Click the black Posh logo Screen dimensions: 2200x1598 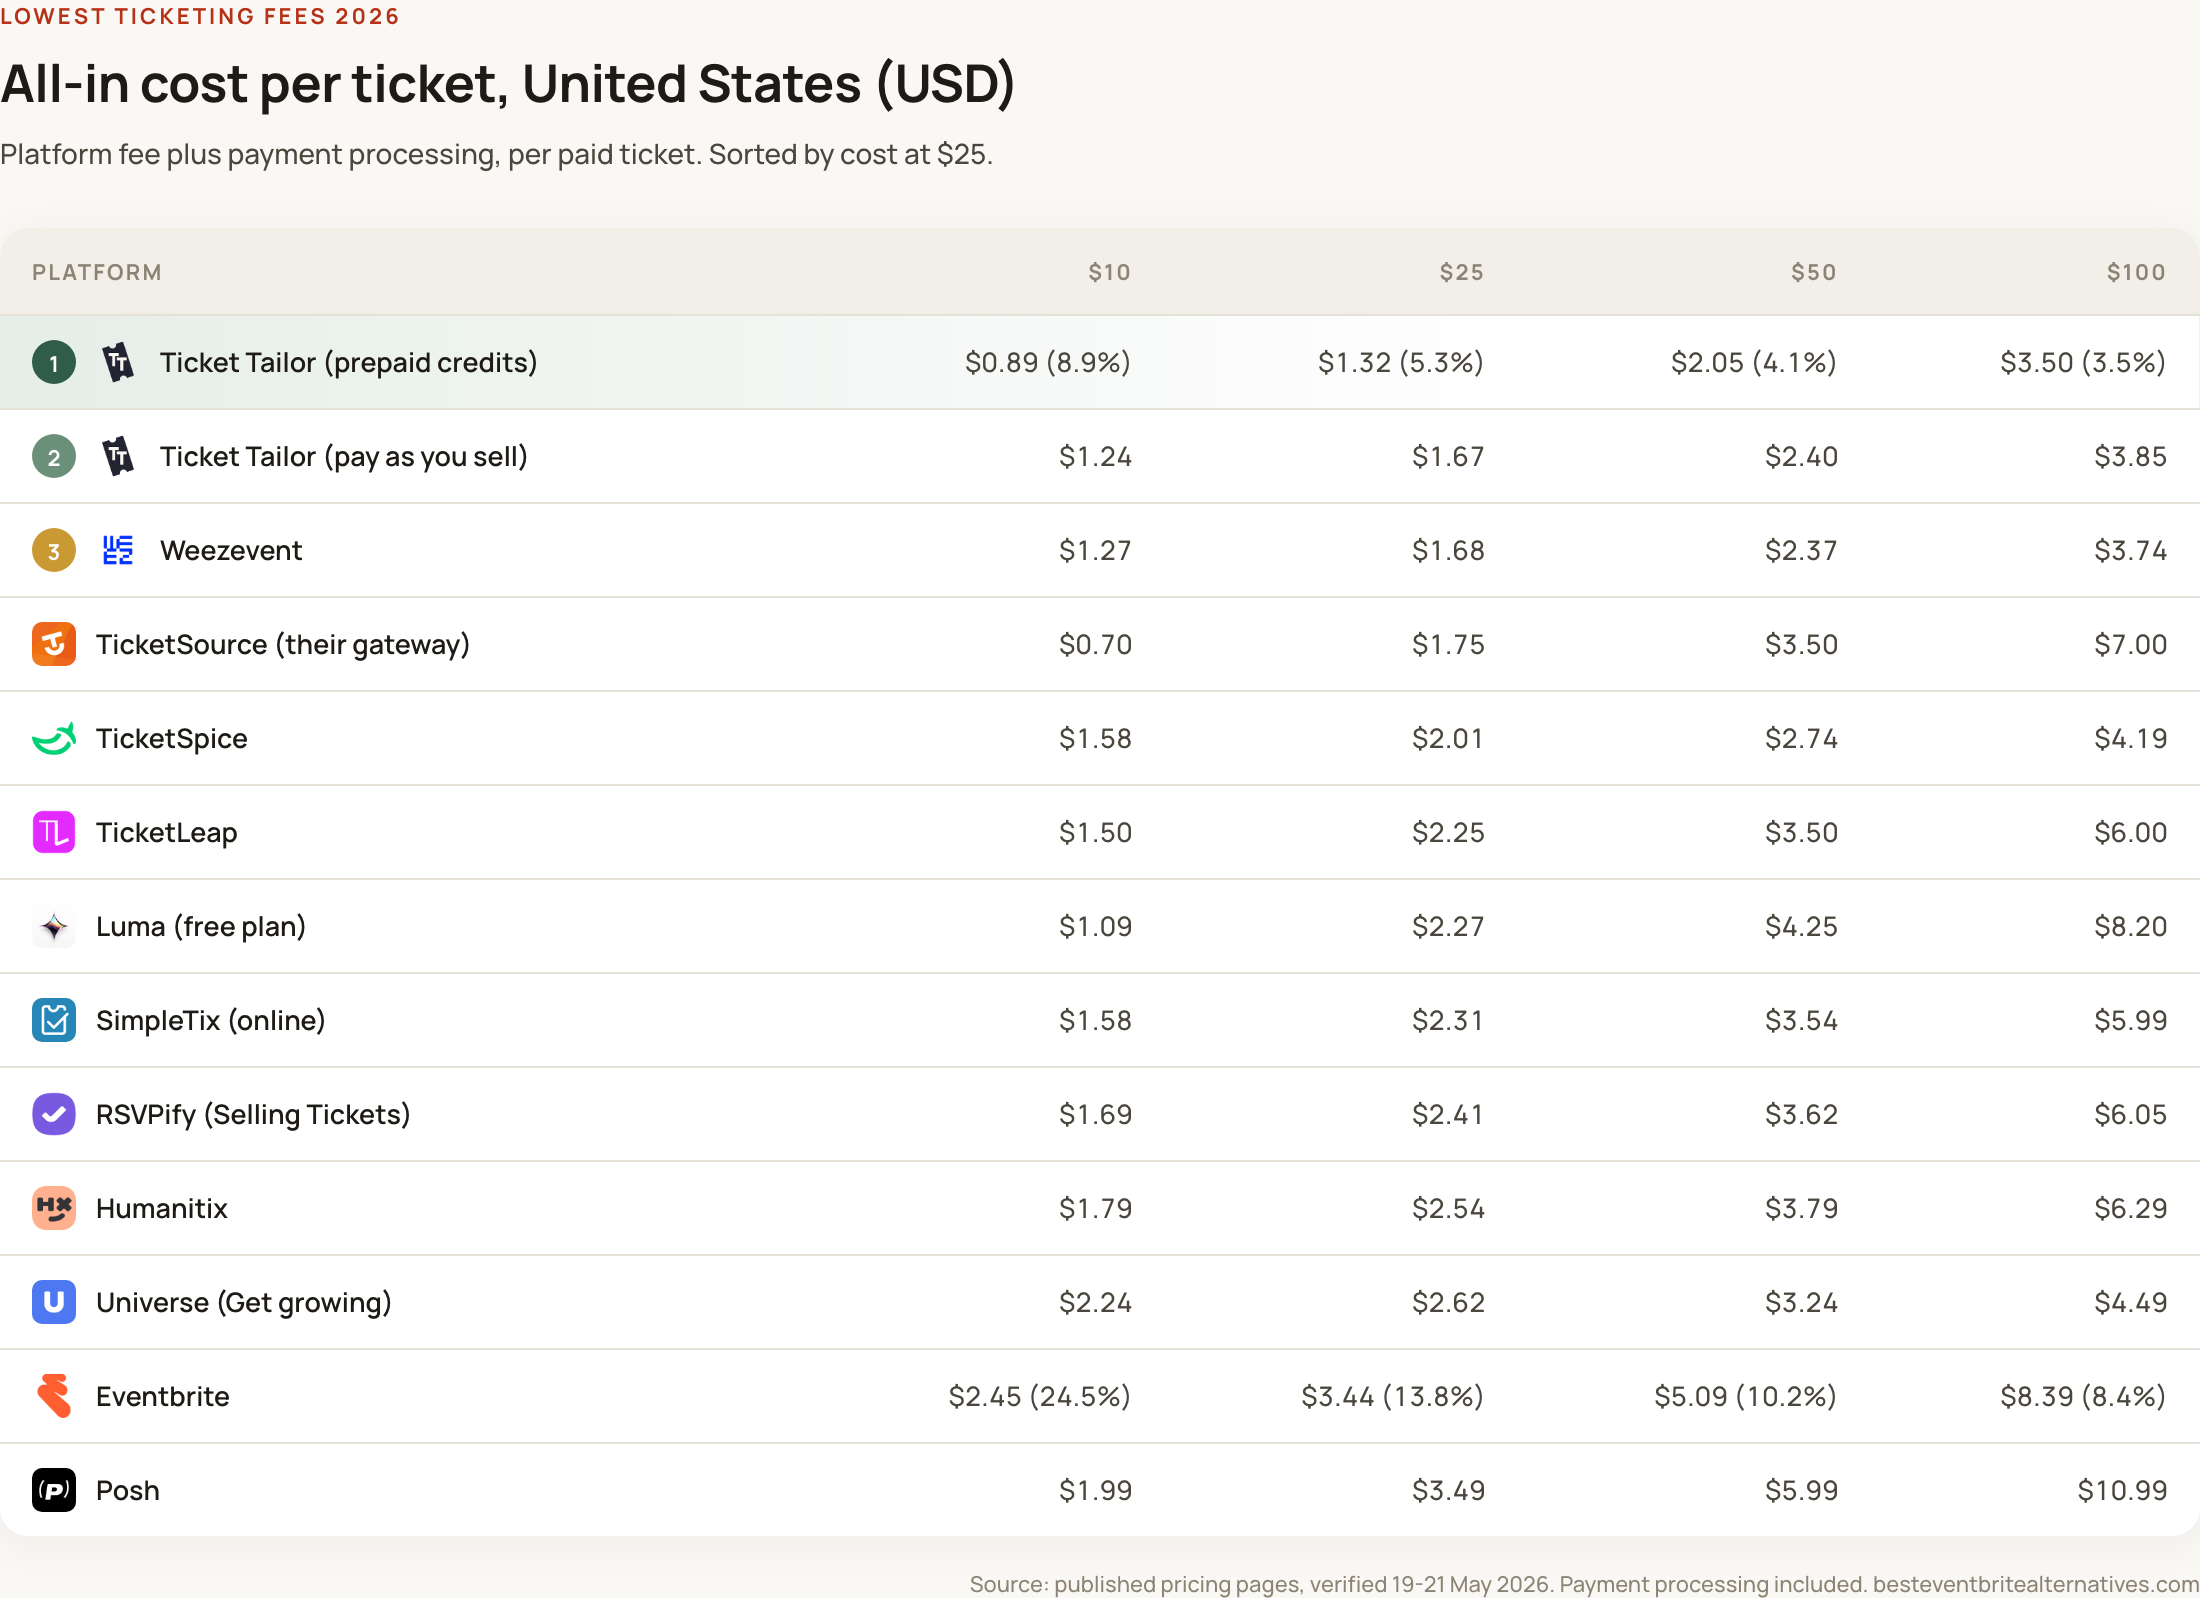pos(54,1490)
